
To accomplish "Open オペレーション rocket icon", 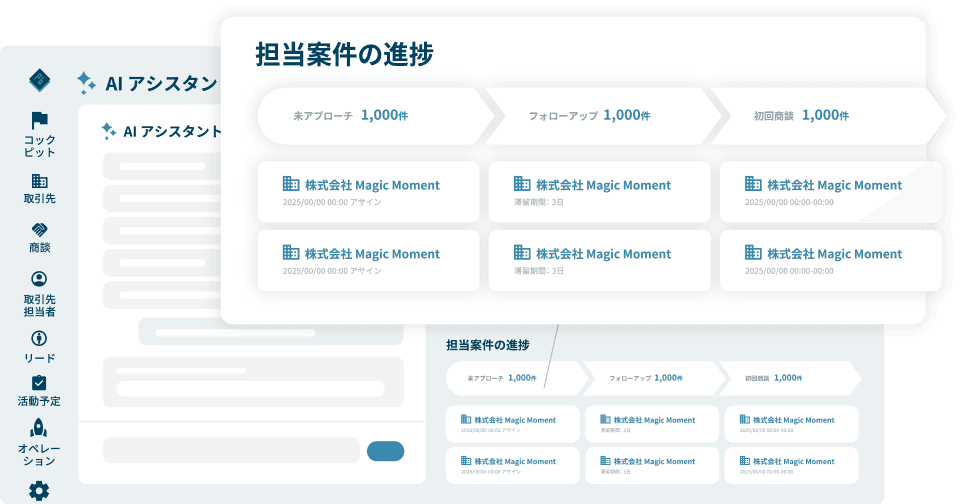I will (x=39, y=429).
